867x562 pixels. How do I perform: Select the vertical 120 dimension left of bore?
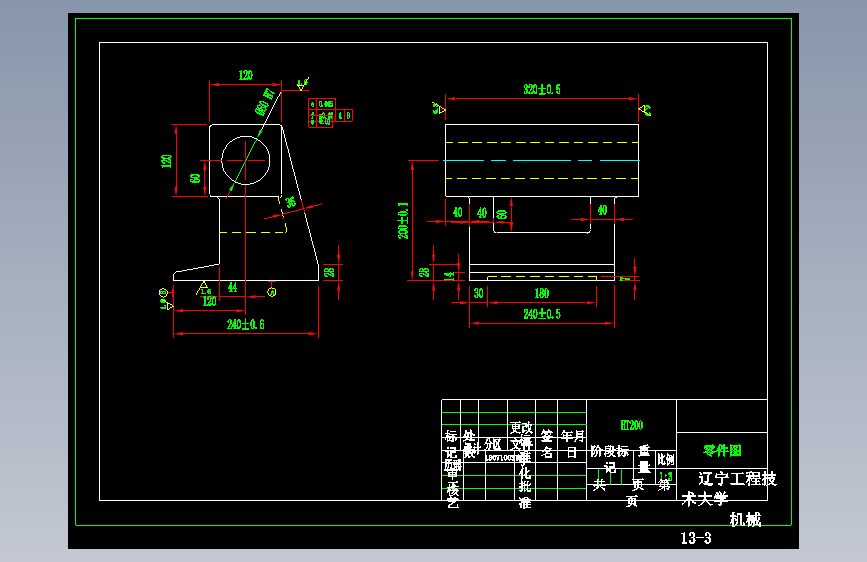166,161
